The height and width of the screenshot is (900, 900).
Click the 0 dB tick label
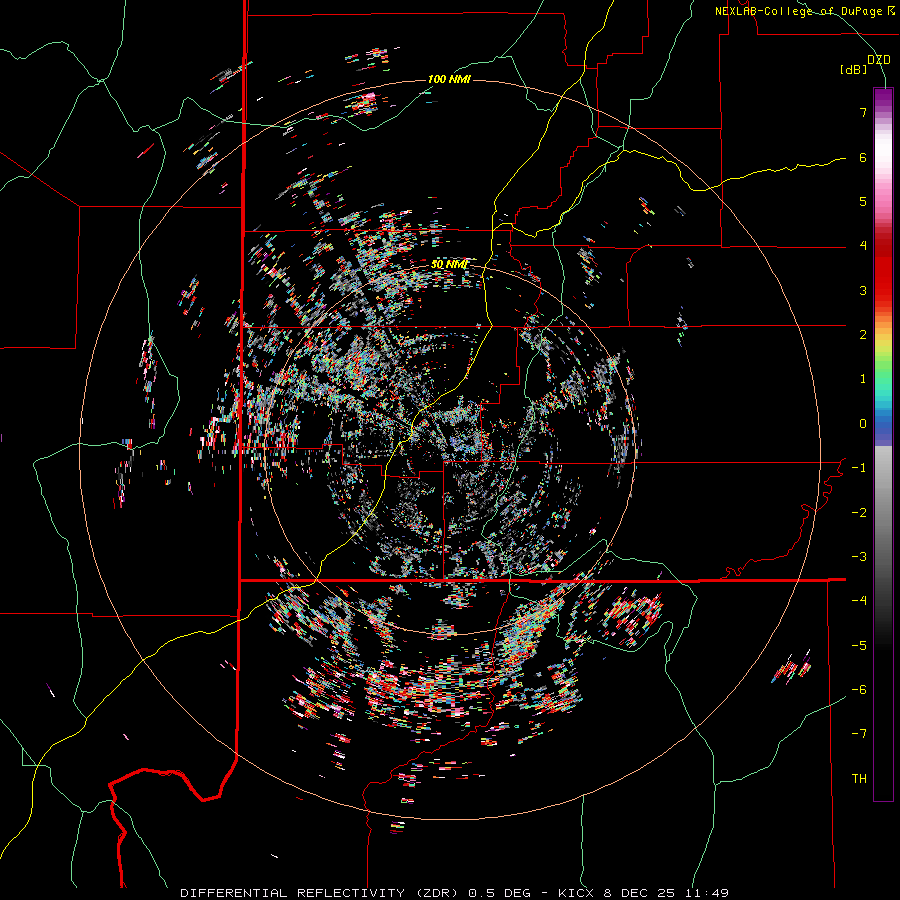[863, 424]
